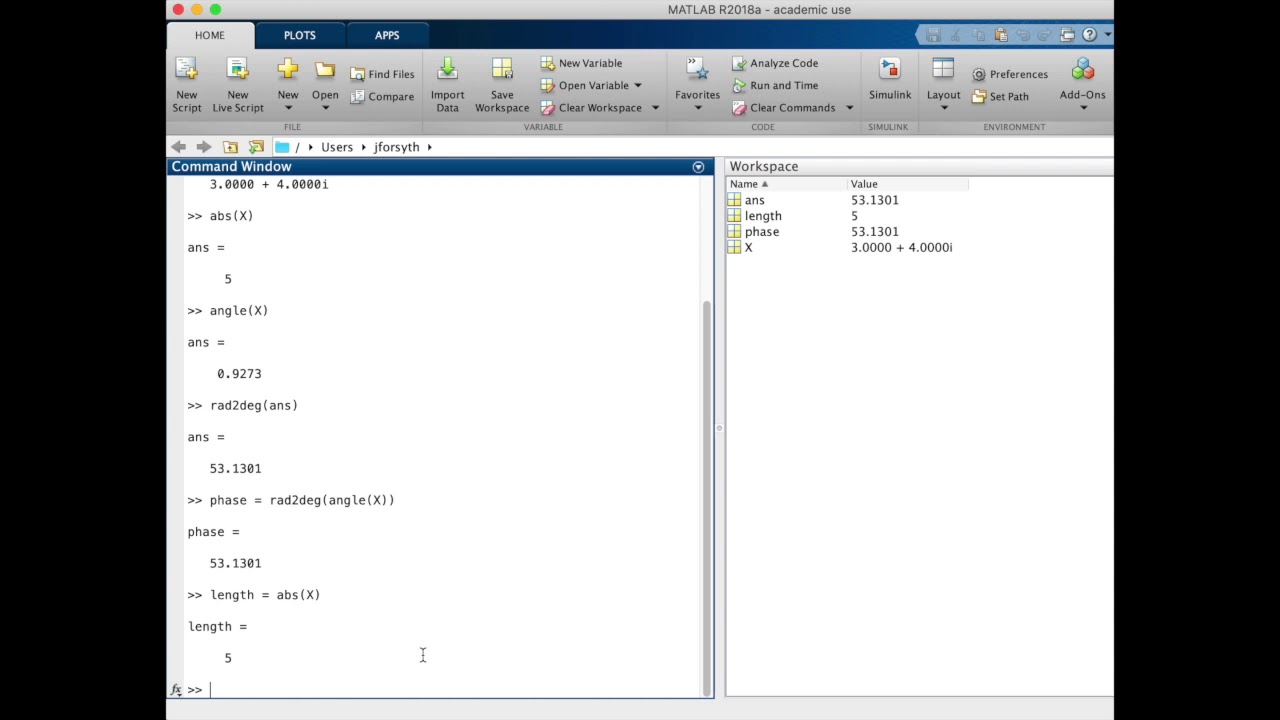
Task: Click Analyze Code
Action: pos(775,63)
